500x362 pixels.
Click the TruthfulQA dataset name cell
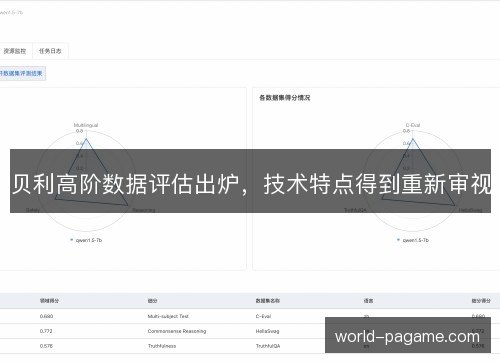[268, 346]
